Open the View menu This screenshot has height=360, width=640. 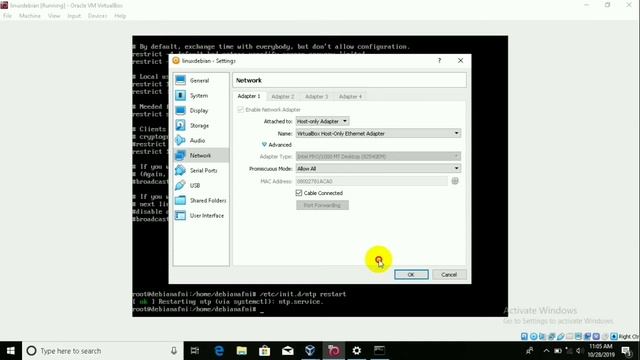[54, 16]
